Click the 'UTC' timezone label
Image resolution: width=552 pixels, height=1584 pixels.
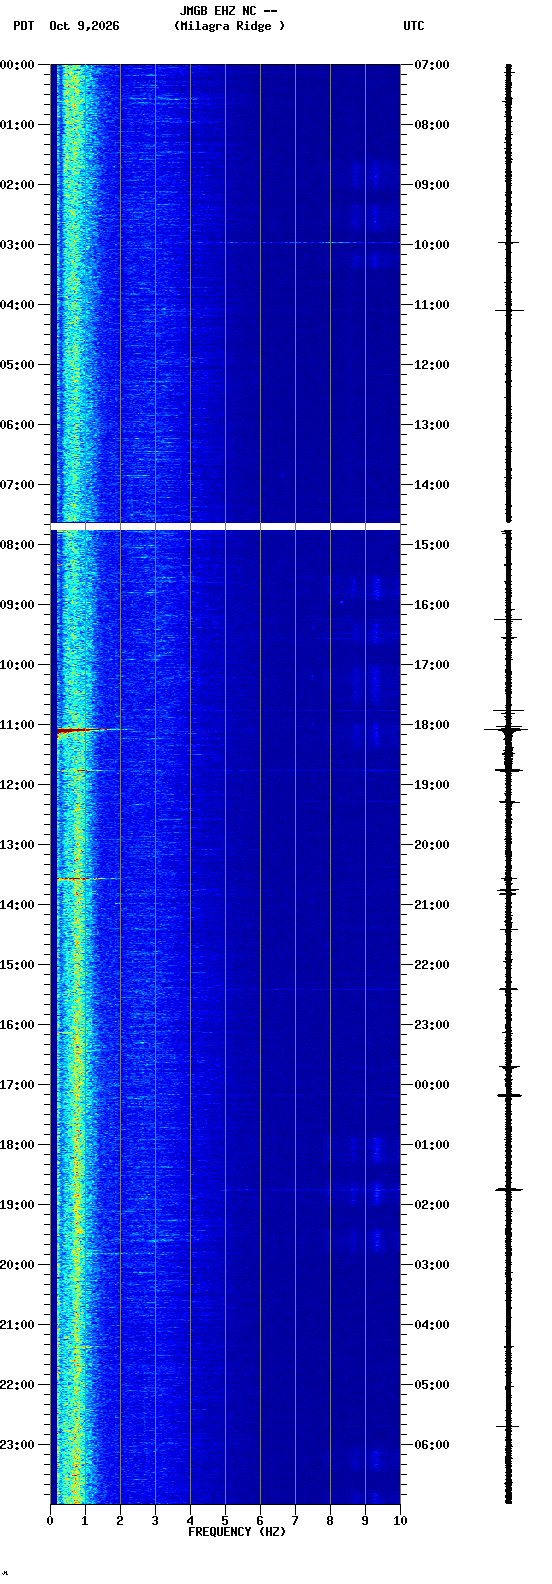414,26
